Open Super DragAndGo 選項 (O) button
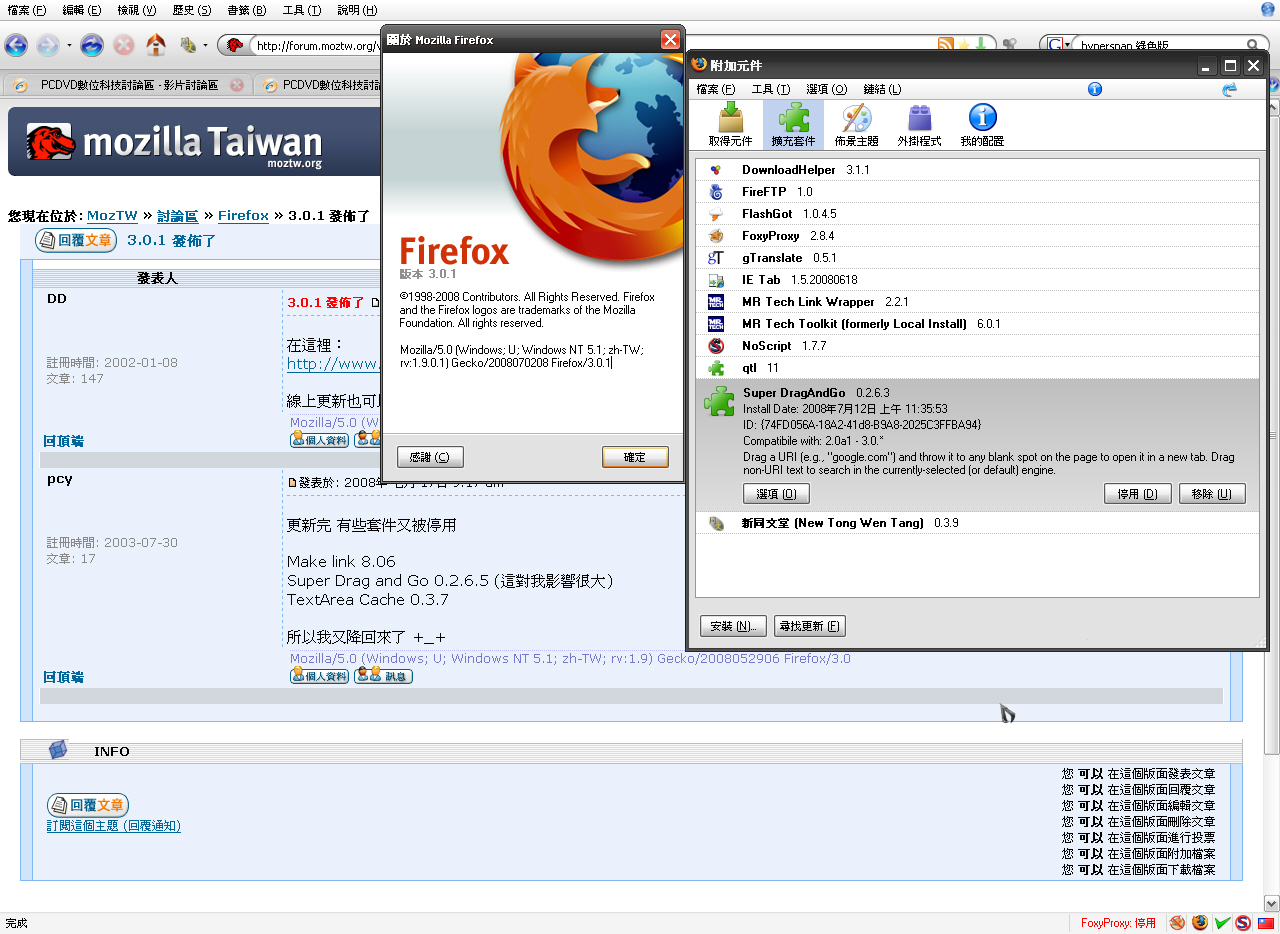 (x=776, y=494)
